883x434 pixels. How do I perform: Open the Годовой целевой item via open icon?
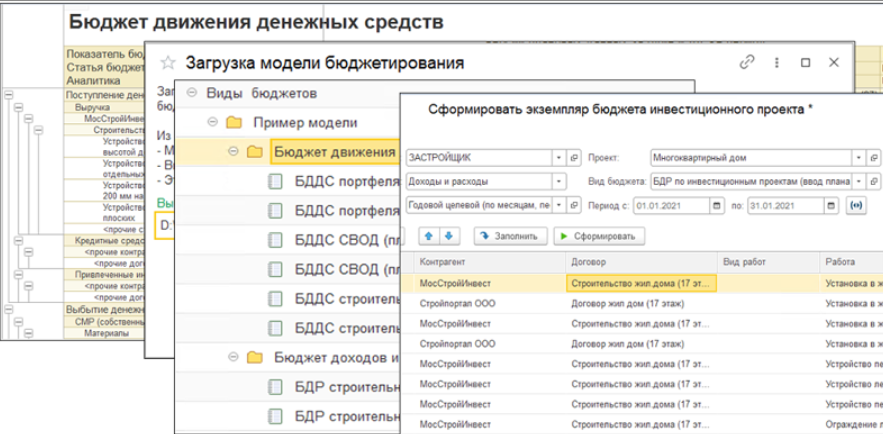(574, 205)
